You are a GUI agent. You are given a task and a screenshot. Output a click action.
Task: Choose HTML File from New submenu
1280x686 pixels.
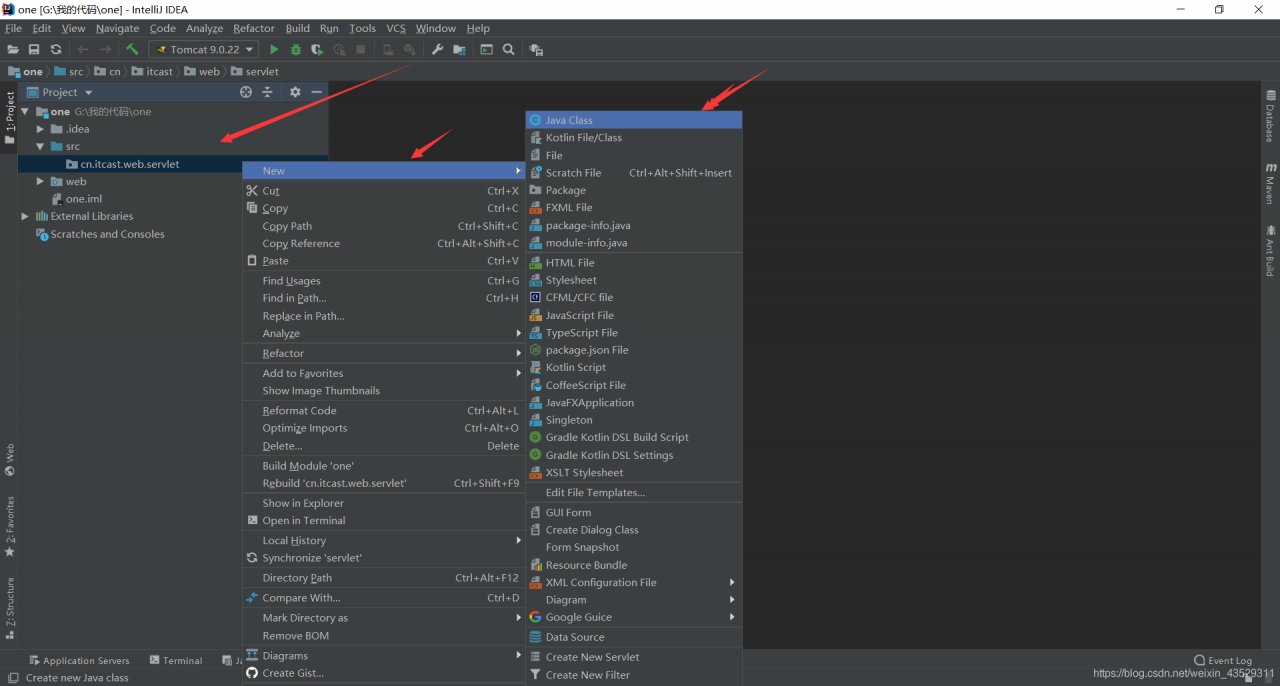pyautogui.click(x=634, y=263)
